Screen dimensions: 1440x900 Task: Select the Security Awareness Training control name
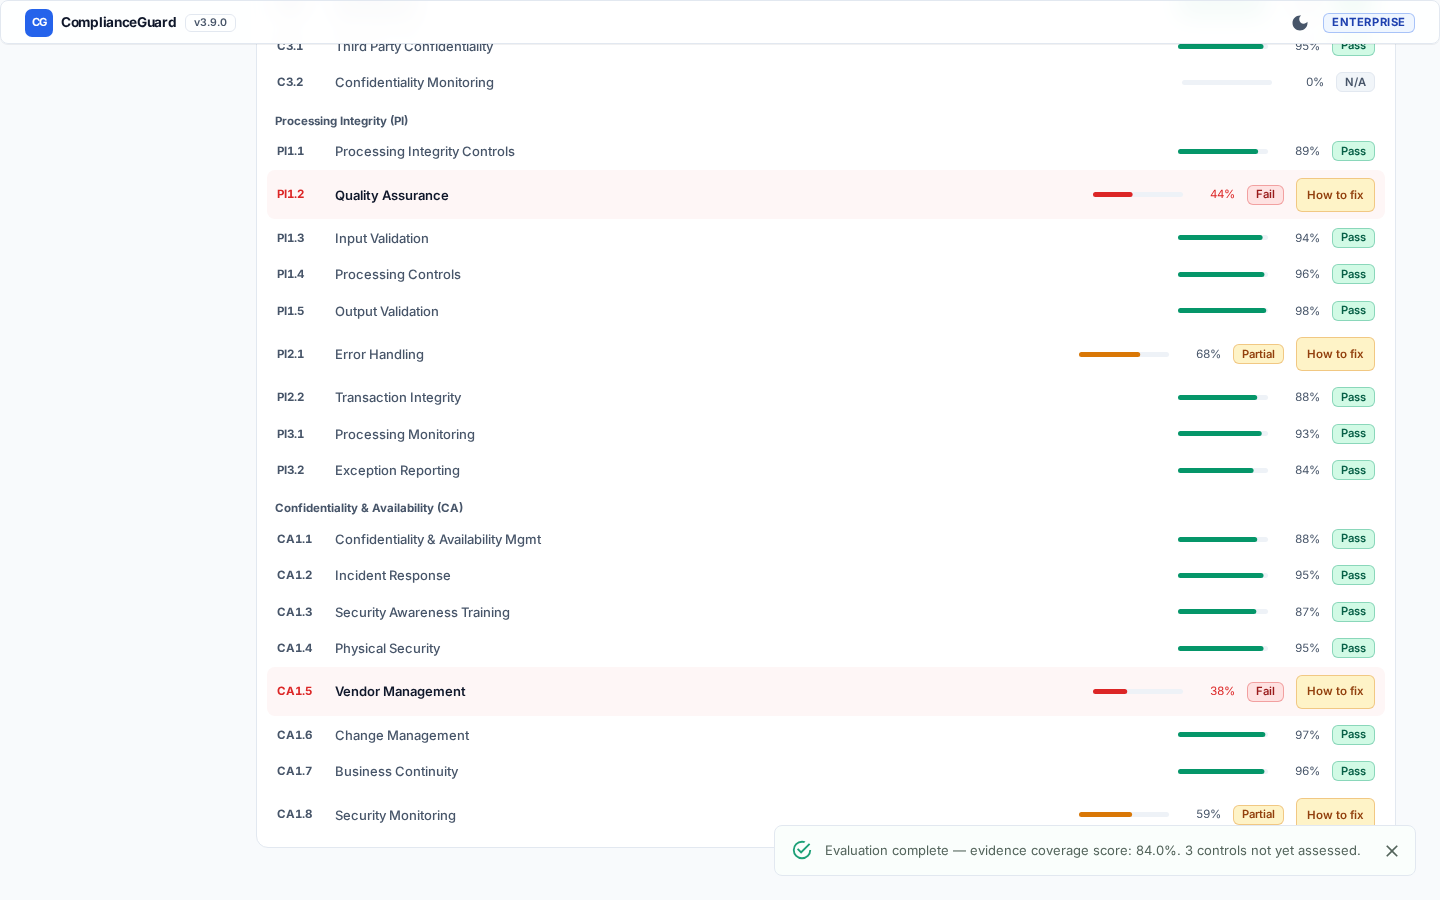(422, 612)
